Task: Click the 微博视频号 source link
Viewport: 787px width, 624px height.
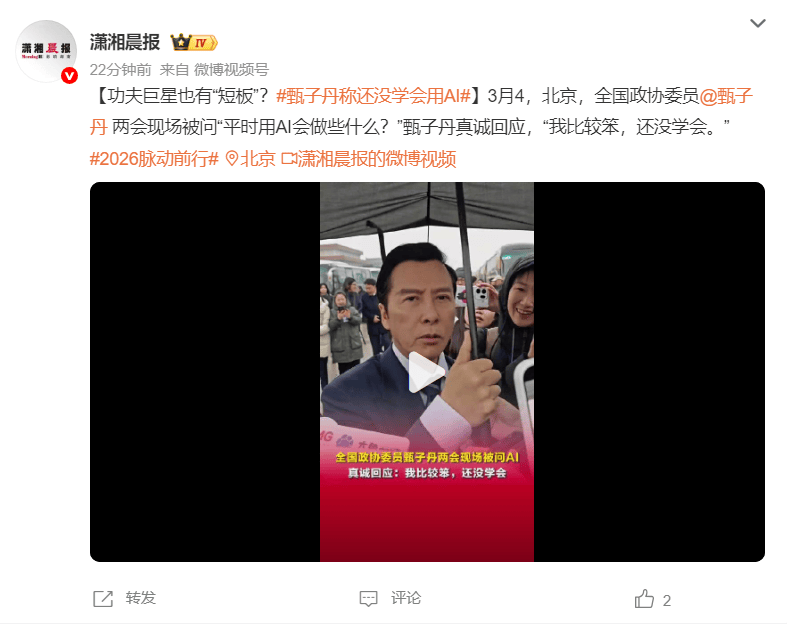Action: pos(231,69)
